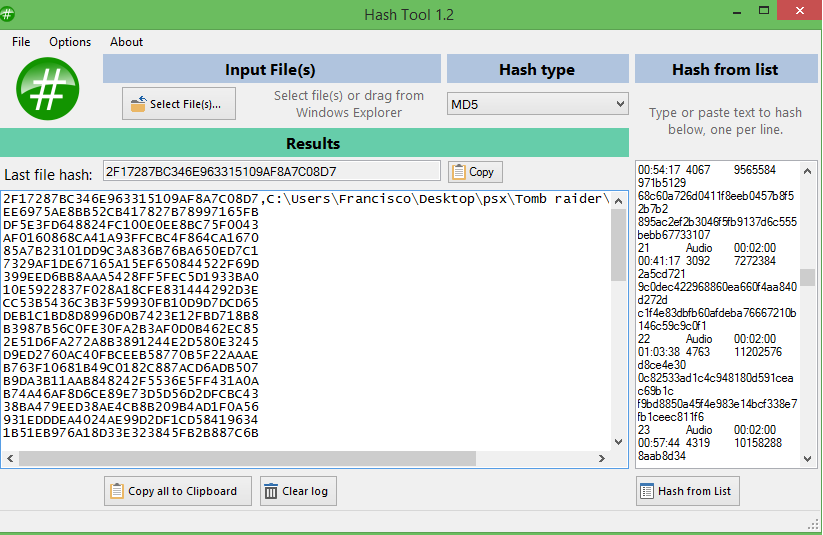
Task: Click list entry 2a5cd721
Action: (661, 274)
